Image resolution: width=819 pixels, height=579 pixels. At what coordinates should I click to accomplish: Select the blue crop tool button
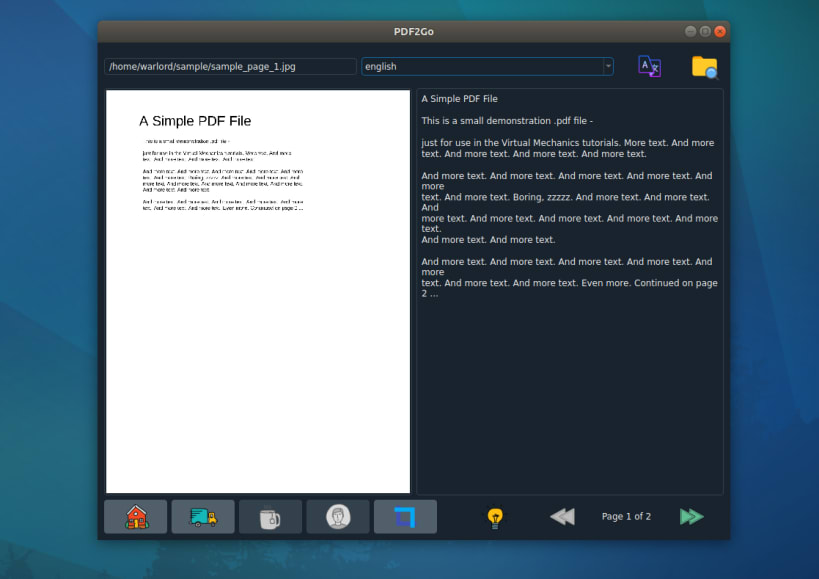pos(405,517)
